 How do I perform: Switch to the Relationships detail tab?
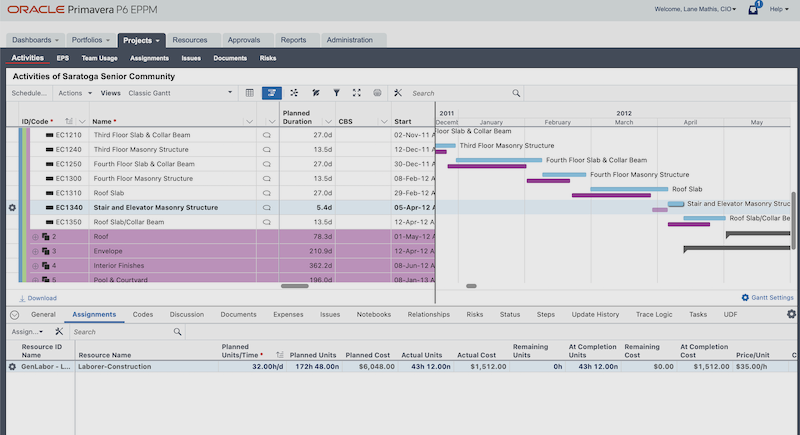428,314
